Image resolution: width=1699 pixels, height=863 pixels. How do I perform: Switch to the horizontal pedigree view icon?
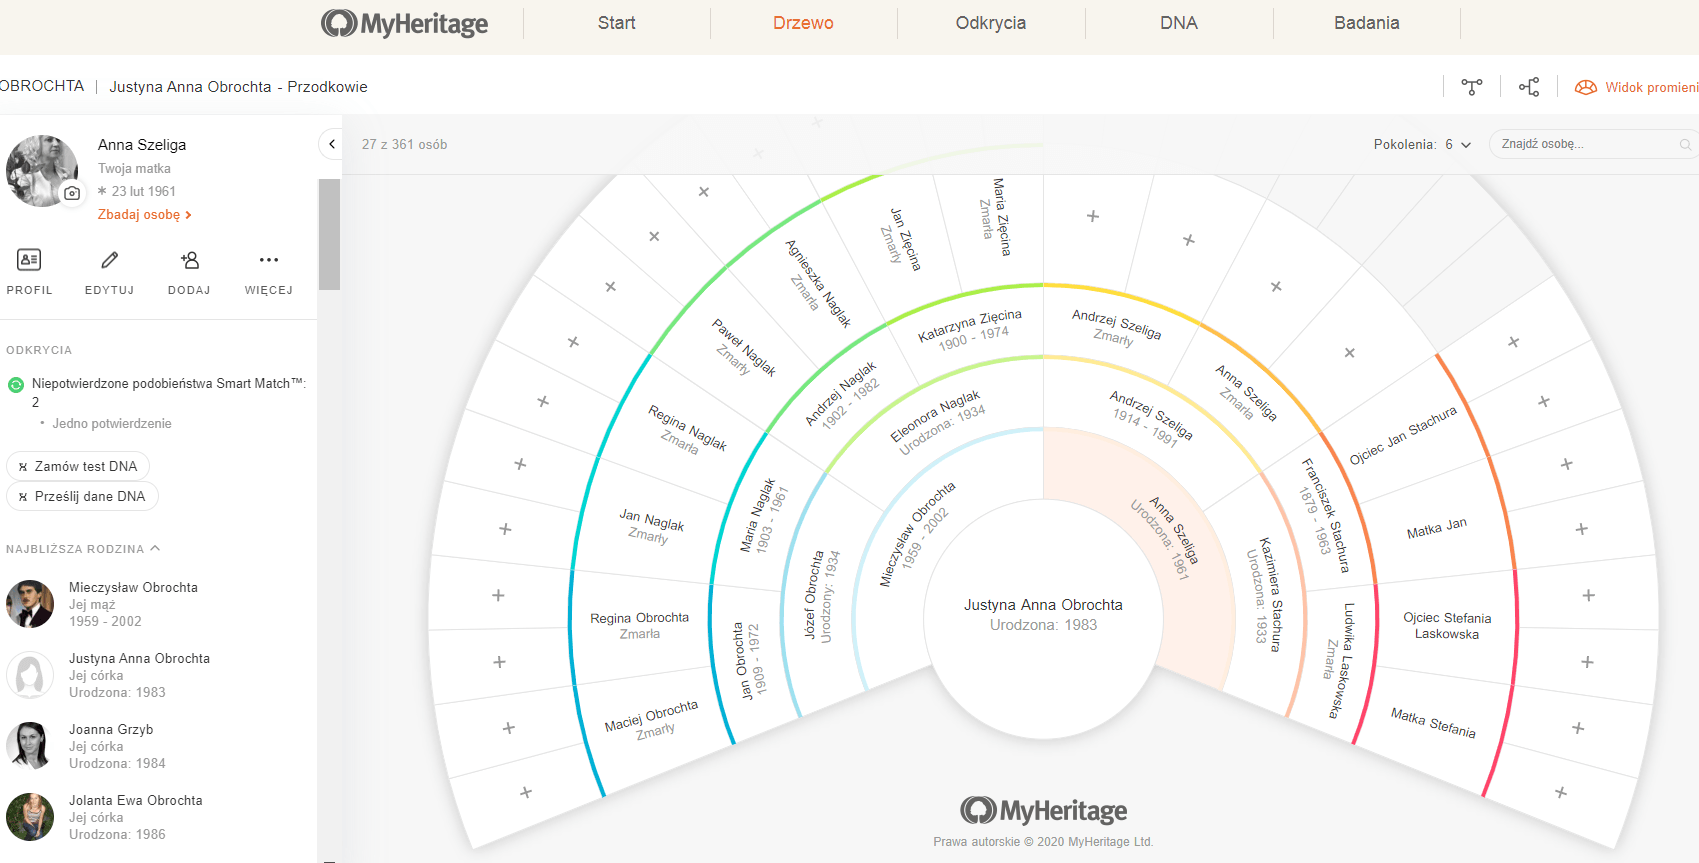pos(1529,87)
